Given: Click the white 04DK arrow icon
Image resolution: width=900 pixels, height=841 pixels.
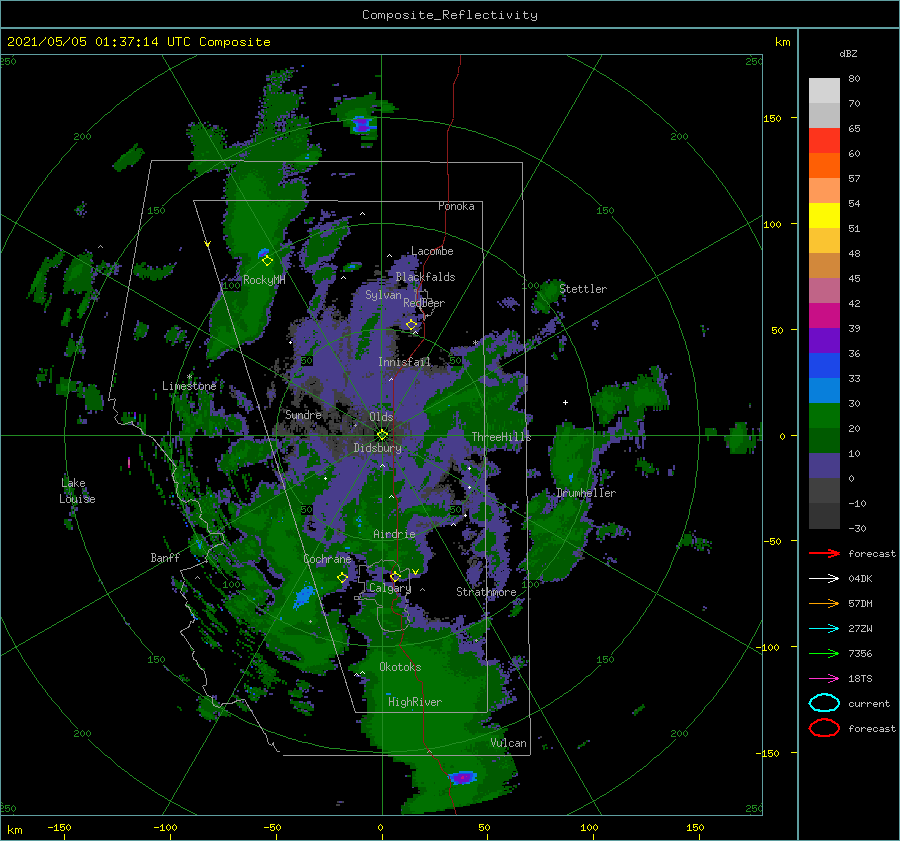Looking at the screenshot, I should click(x=824, y=579).
